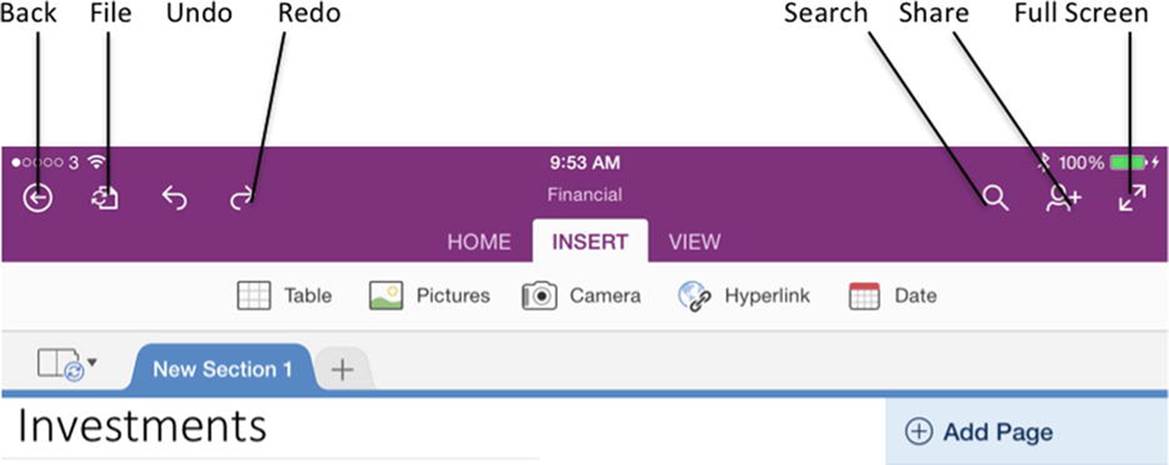Insert a Hyperlink
Viewport: 1169px width, 465px height.
(743, 296)
